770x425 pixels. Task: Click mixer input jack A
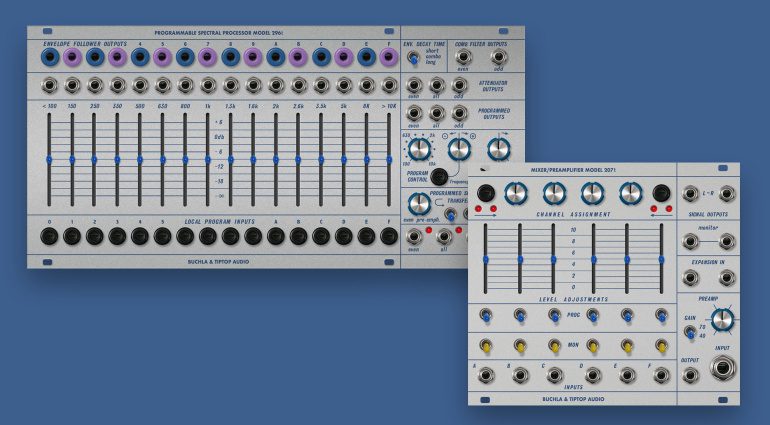(x=485, y=375)
